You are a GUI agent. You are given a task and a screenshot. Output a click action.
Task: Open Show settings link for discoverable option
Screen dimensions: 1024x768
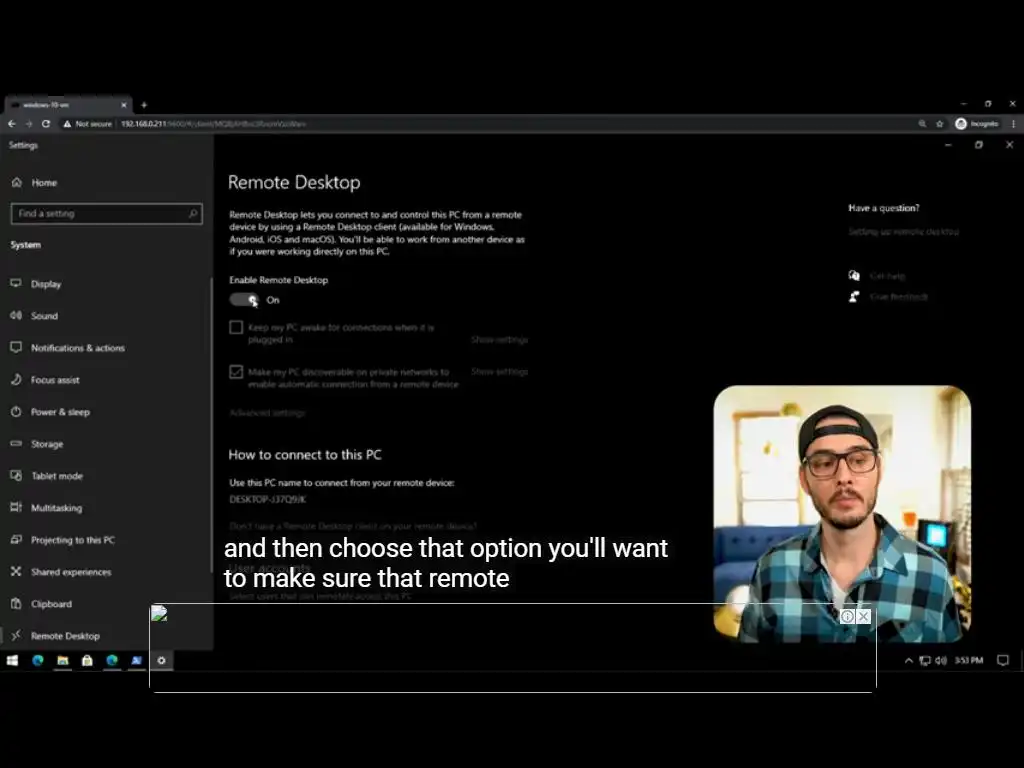pos(500,372)
